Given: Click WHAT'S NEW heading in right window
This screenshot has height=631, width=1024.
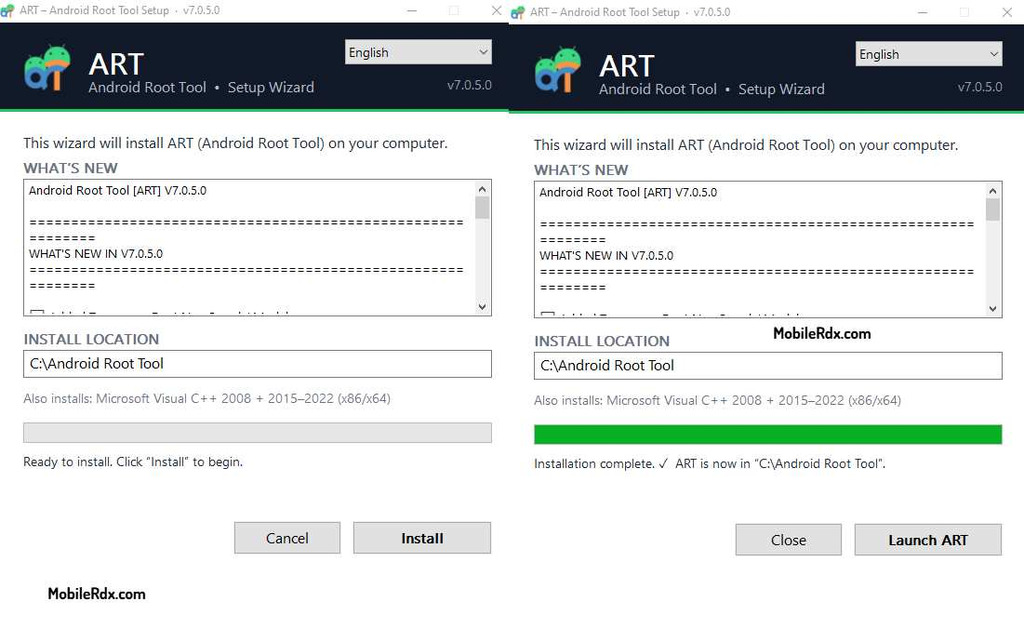Looking at the screenshot, I should point(581,170).
